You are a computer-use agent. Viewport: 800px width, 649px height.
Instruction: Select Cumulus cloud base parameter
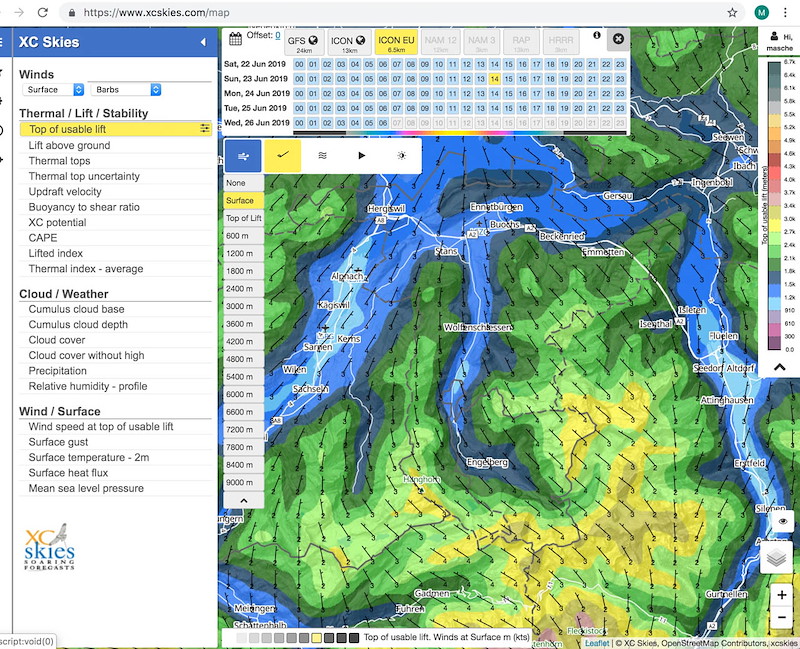pos(115,309)
